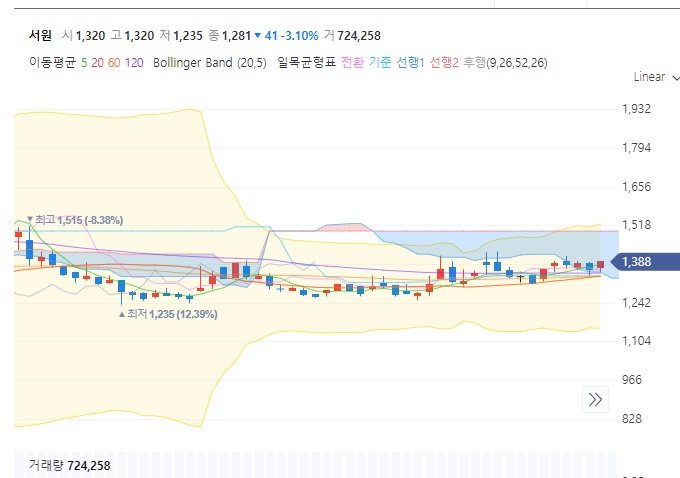The image size is (680, 478).
Task: Select the 120-day moving average label
Action: tap(134, 63)
